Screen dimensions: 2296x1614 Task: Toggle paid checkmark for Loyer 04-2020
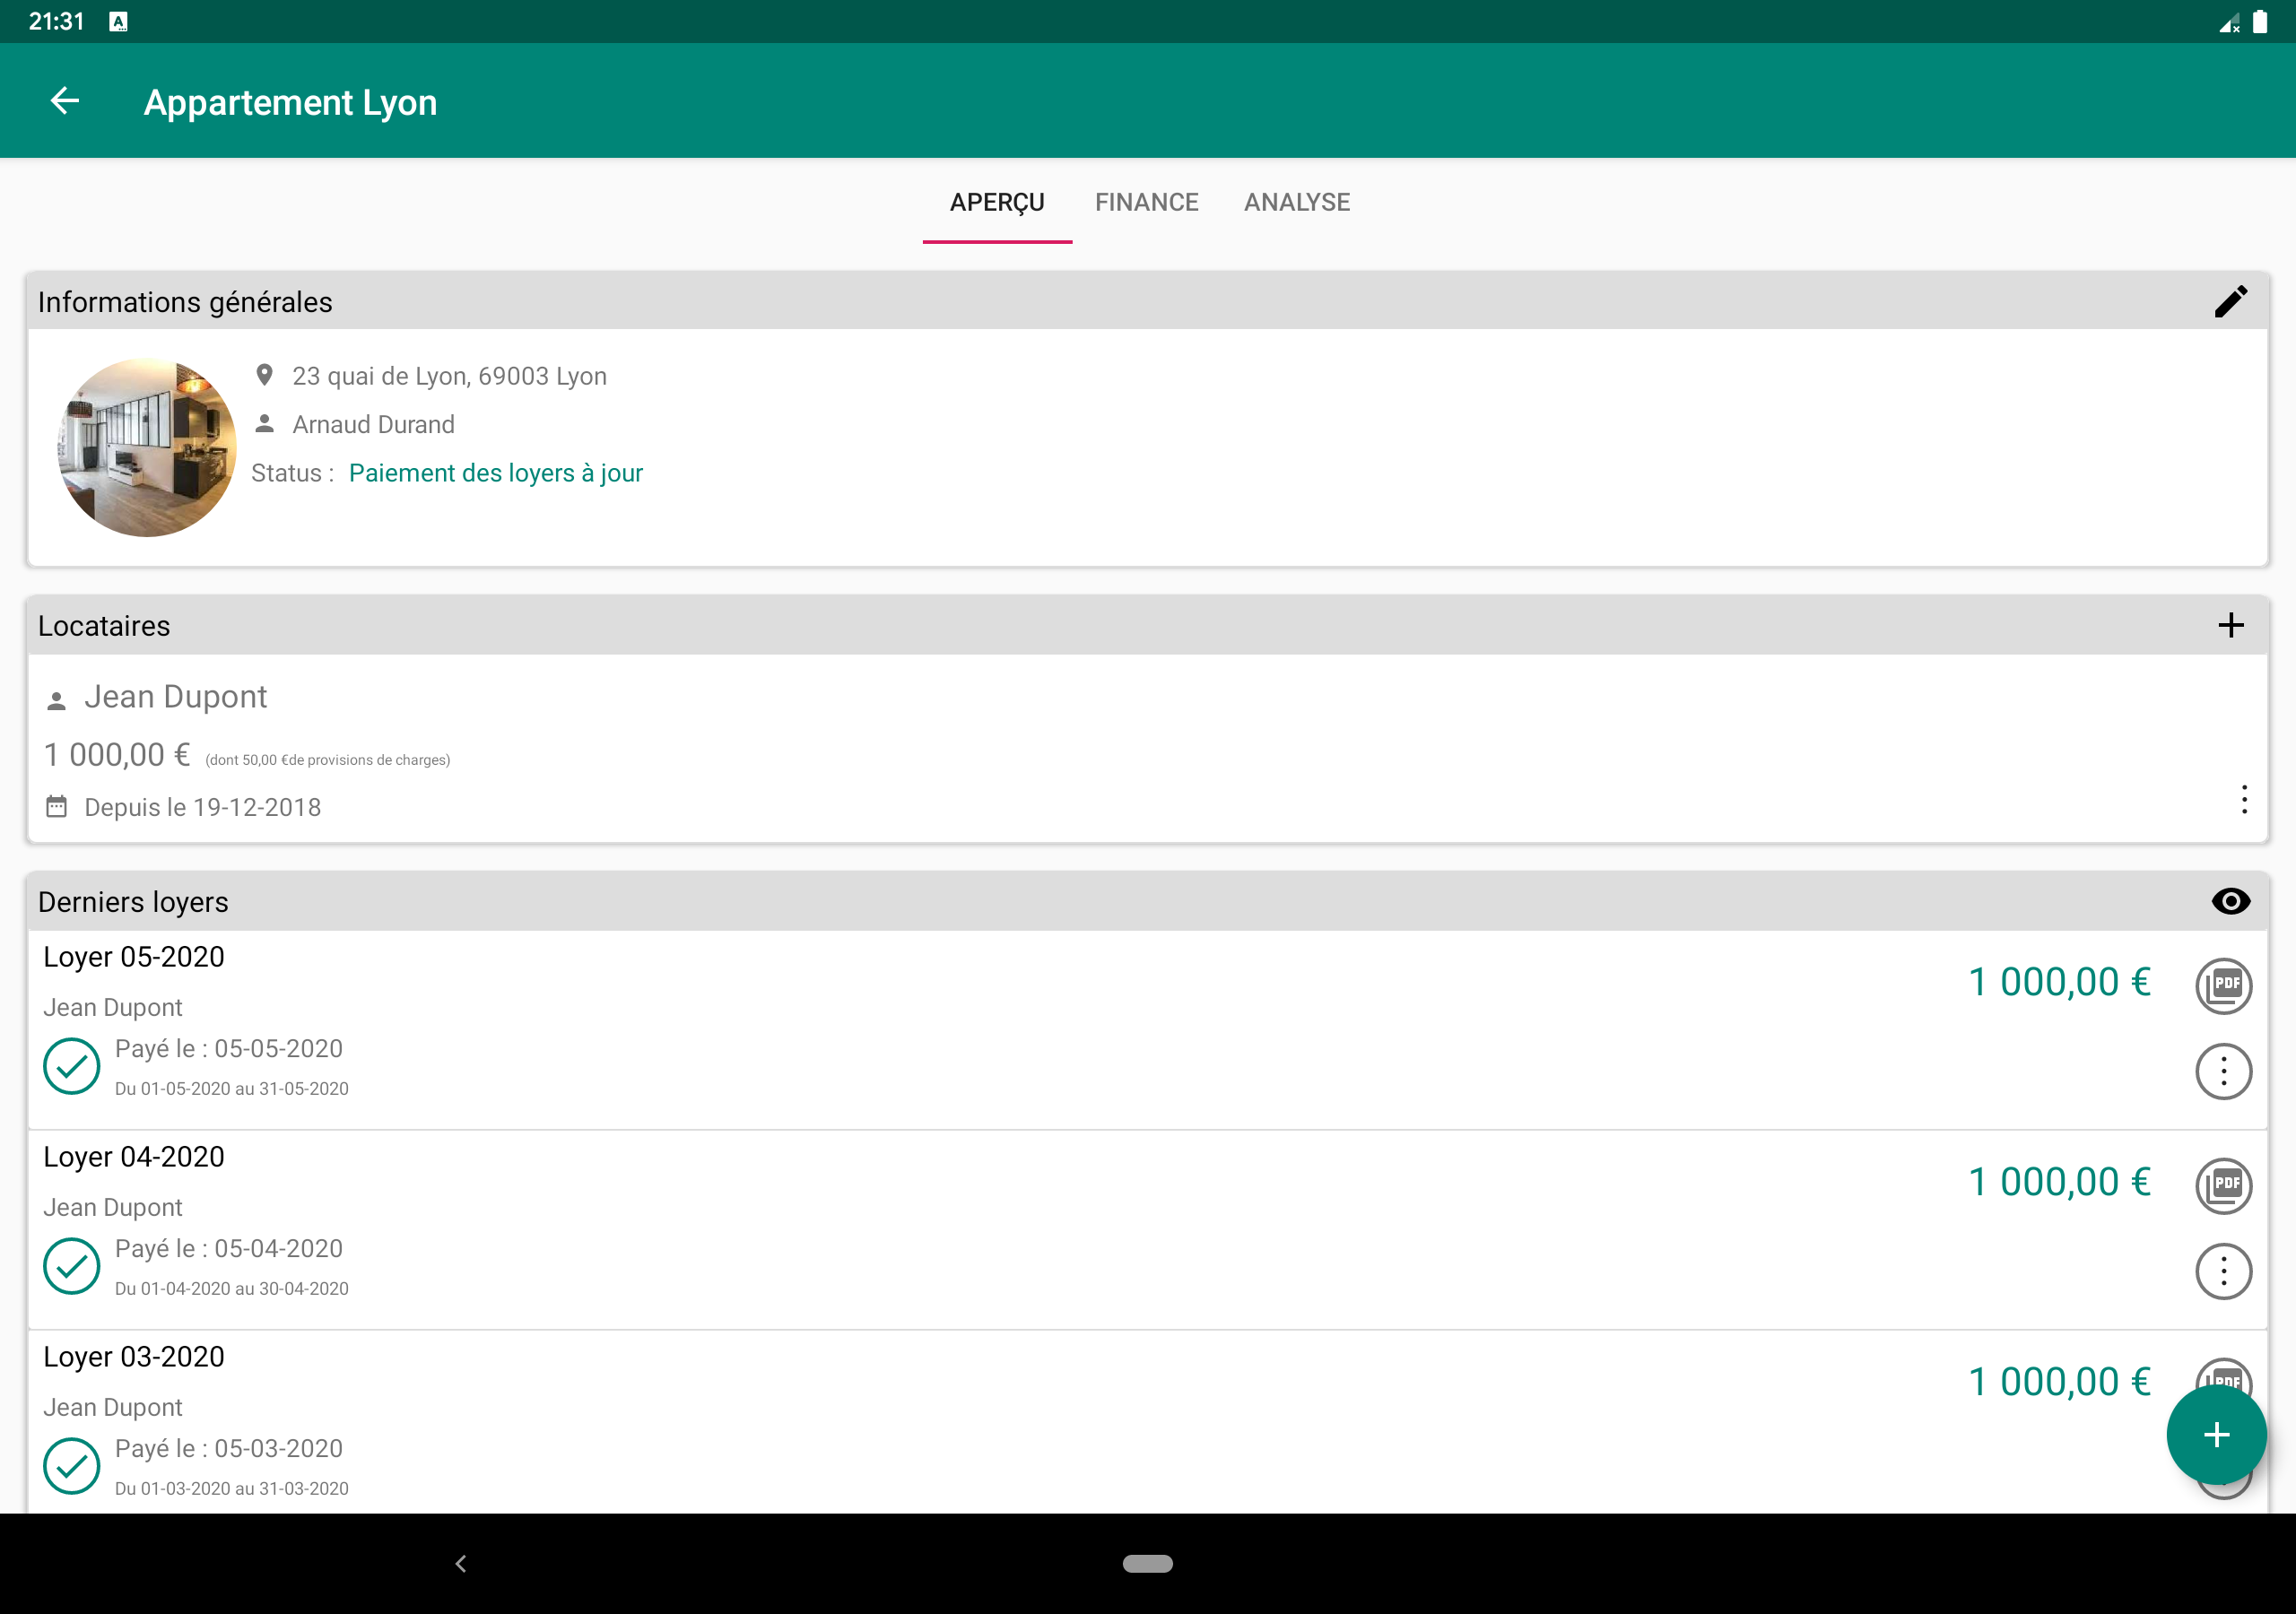click(x=71, y=1266)
